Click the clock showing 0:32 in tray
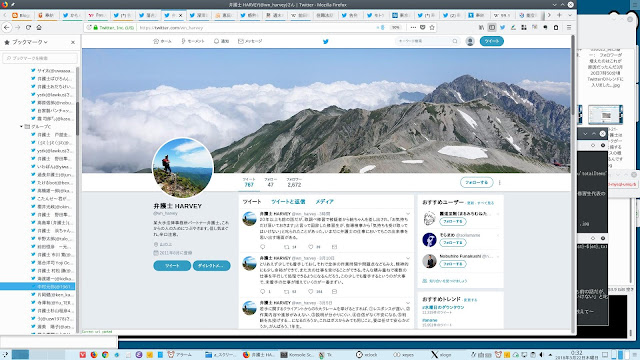The image size is (640, 360). click(x=576, y=355)
